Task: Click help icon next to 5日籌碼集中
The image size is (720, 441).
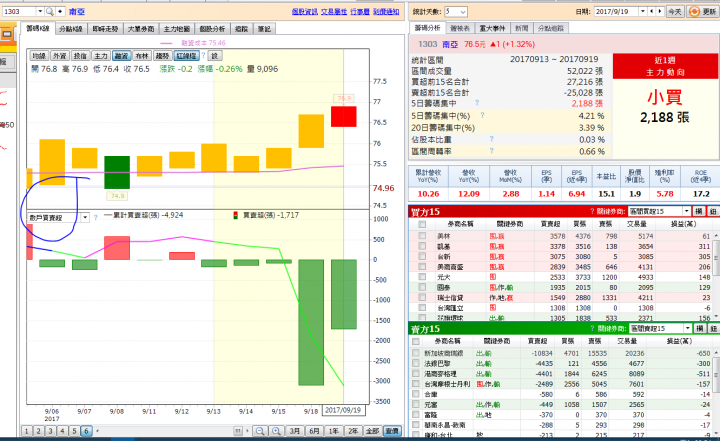Action: click(477, 103)
